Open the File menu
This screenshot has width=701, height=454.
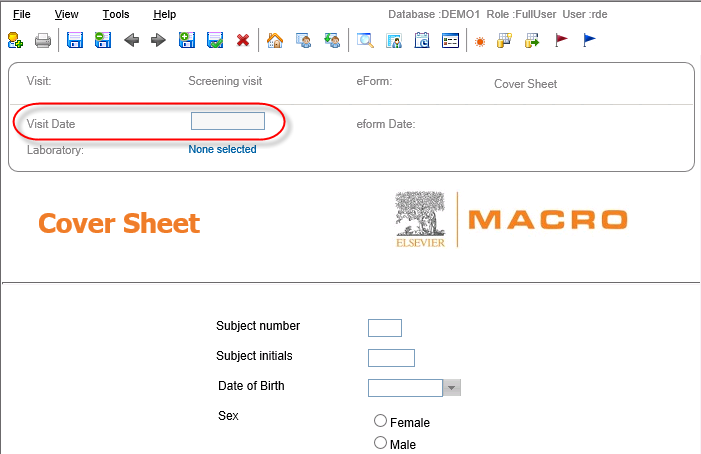coord(21,14)
